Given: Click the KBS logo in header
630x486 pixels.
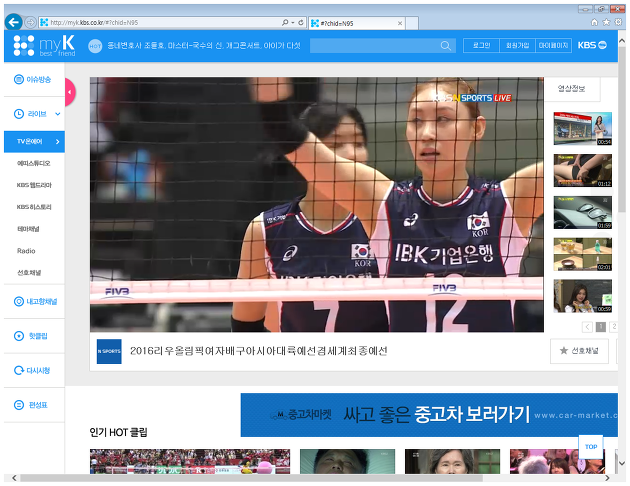Looking at the screenshot, I should (592, 45).
